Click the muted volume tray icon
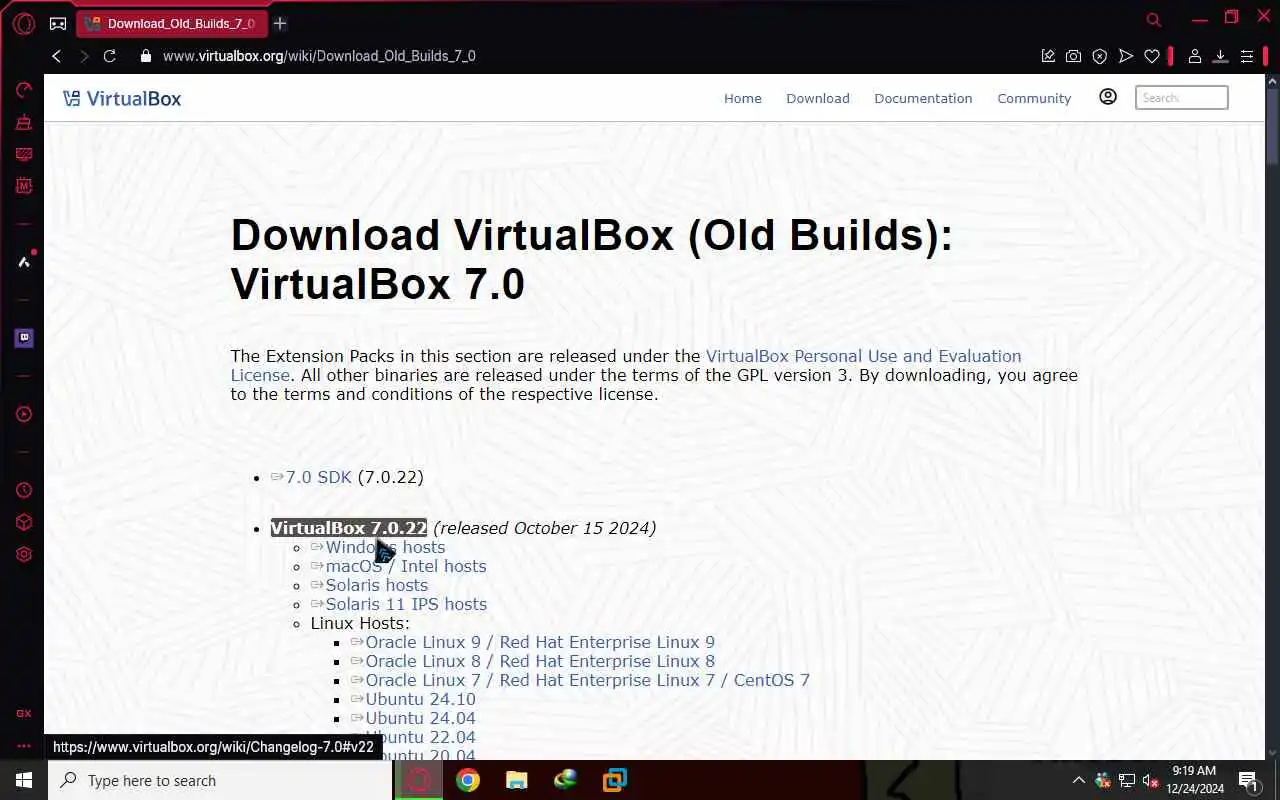Screen dimensions: 1280x800 pos(1150,780)
